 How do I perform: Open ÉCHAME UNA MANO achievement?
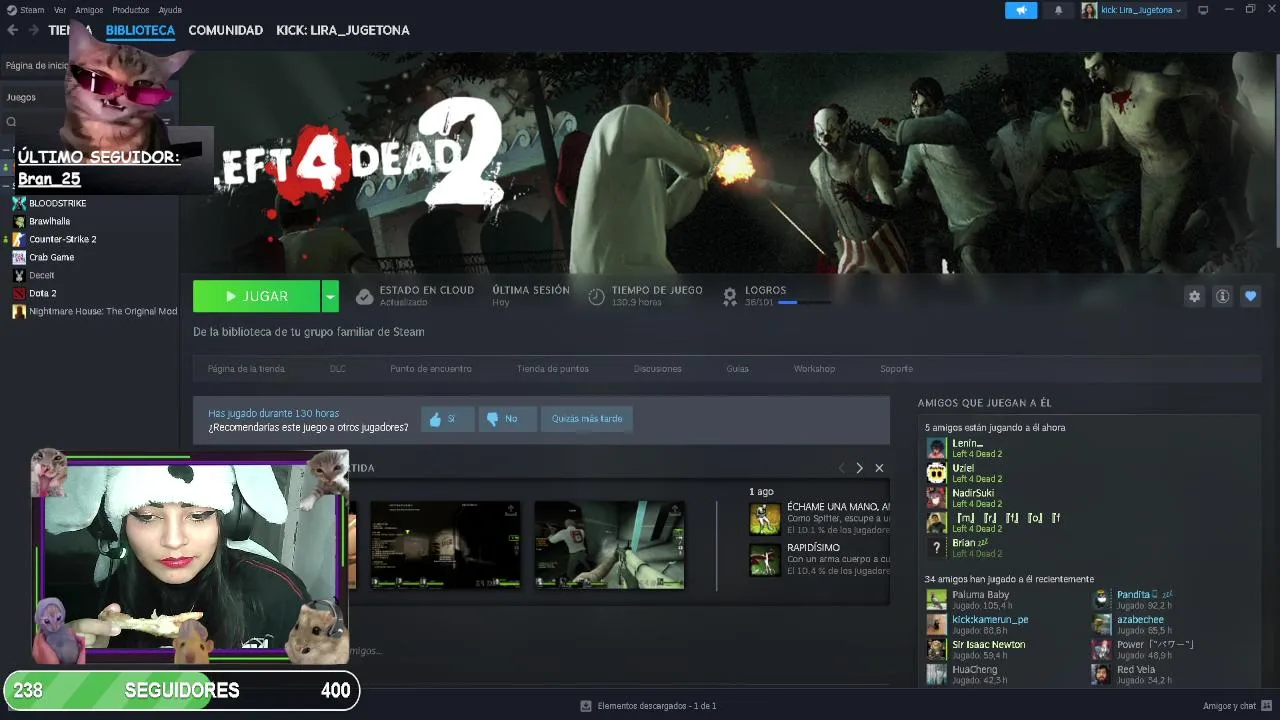819,518
